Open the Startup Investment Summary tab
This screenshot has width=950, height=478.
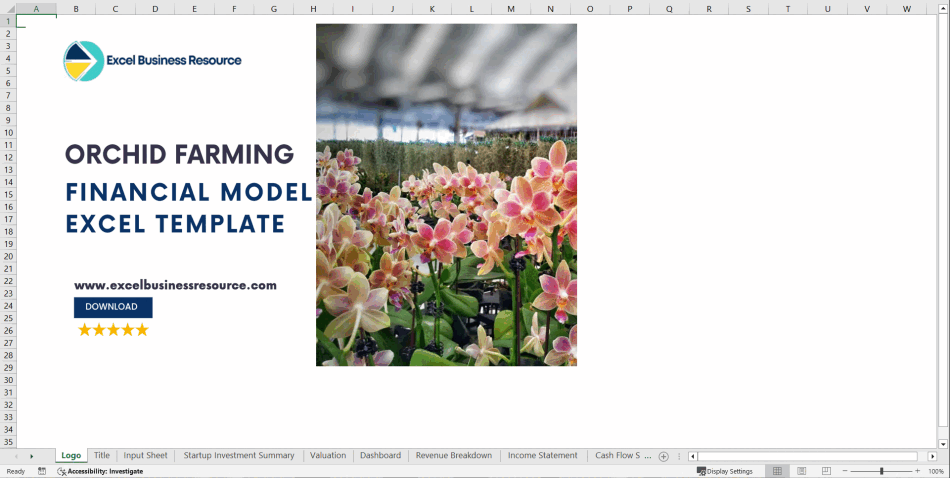tap(239, 456)
